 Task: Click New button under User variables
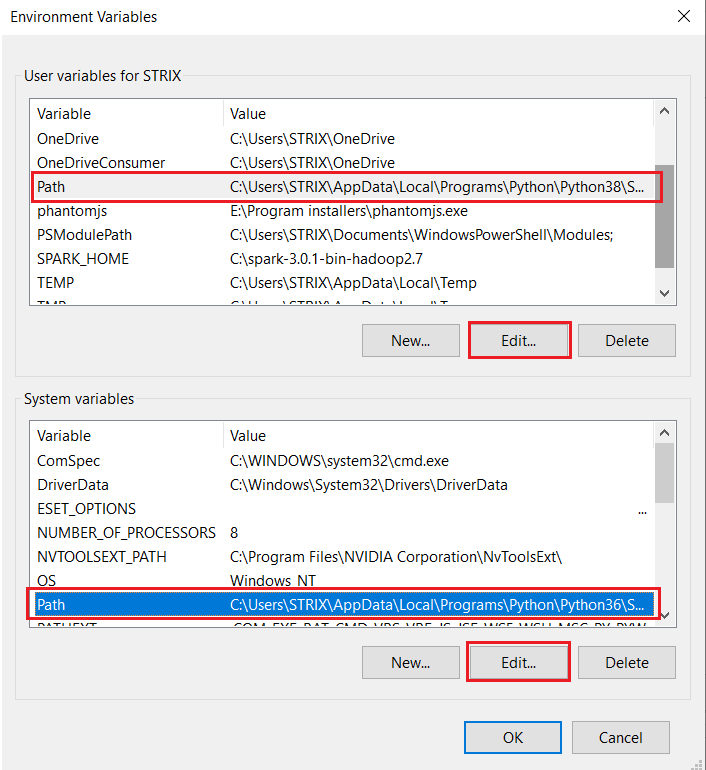pos(410,340)
